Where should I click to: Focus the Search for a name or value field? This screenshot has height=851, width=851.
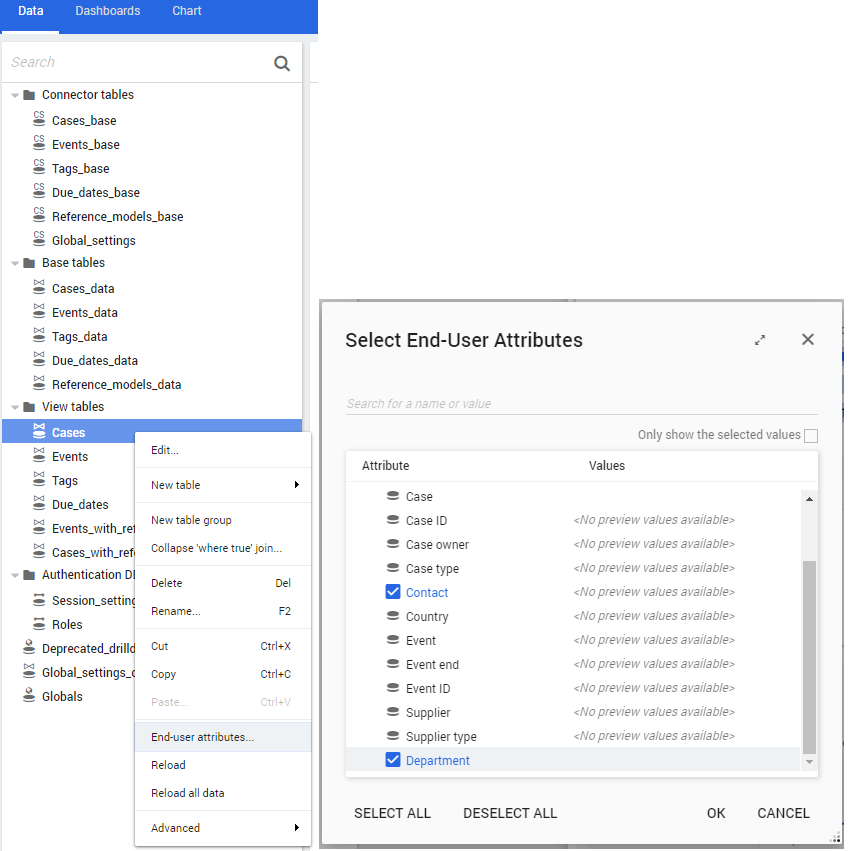[x=581, y=404]
